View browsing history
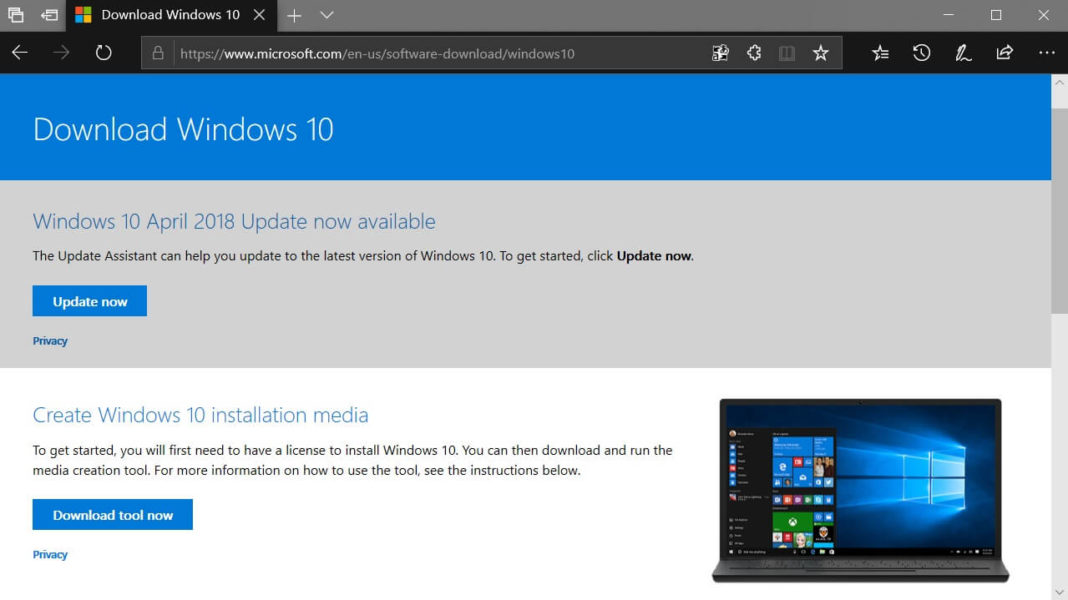The height and width of the screenshot is (600, 1068). tap(921, 52)
